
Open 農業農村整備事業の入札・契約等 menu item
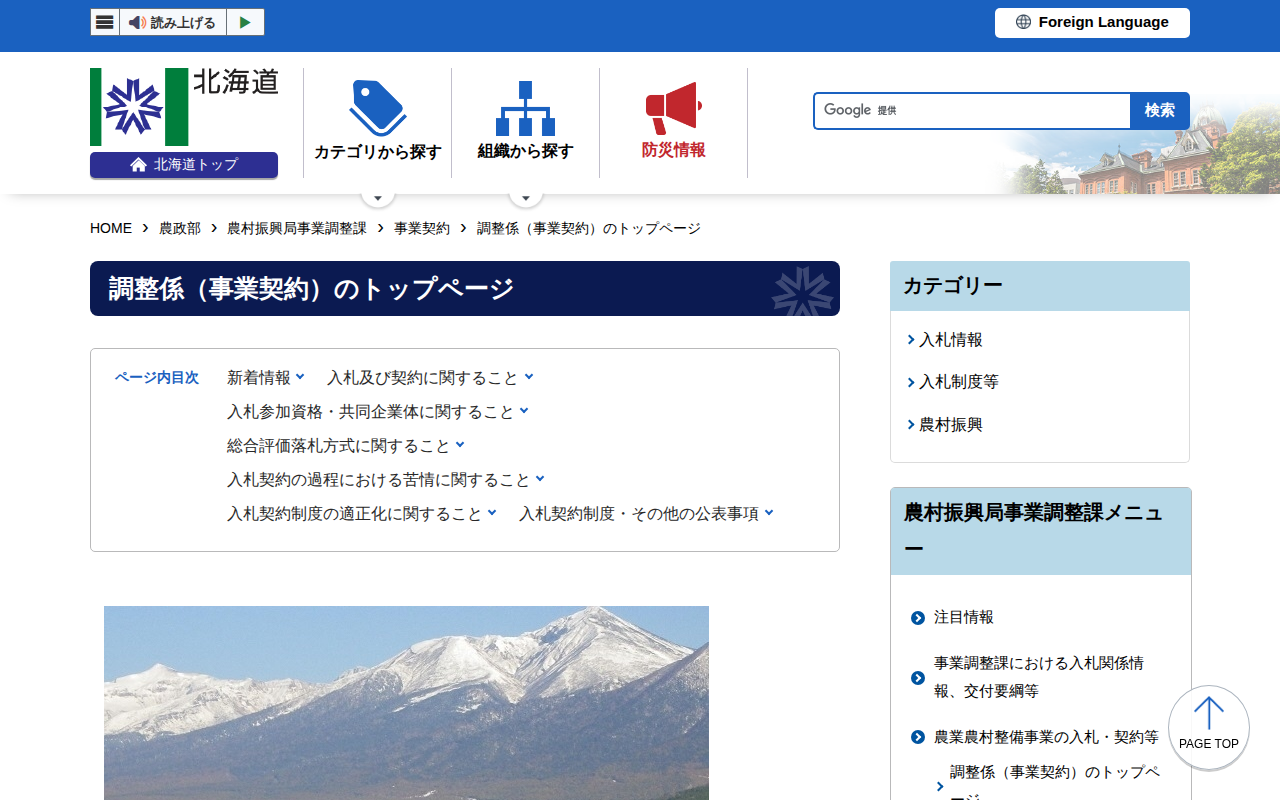(x=1046, y=737)
